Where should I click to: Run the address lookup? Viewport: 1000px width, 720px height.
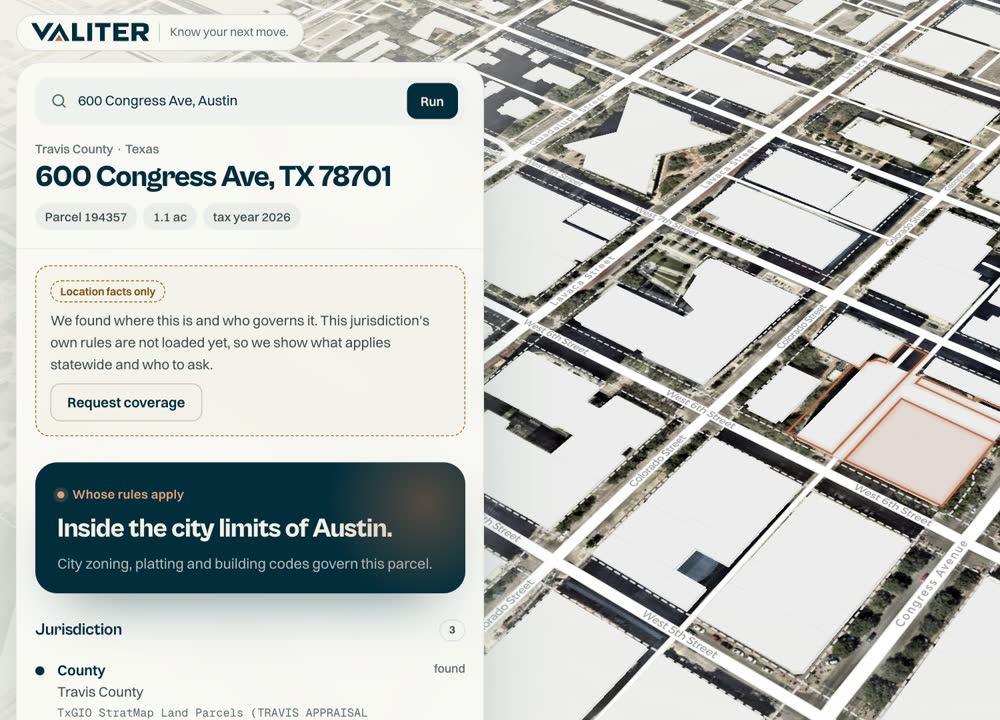(432, 101)
